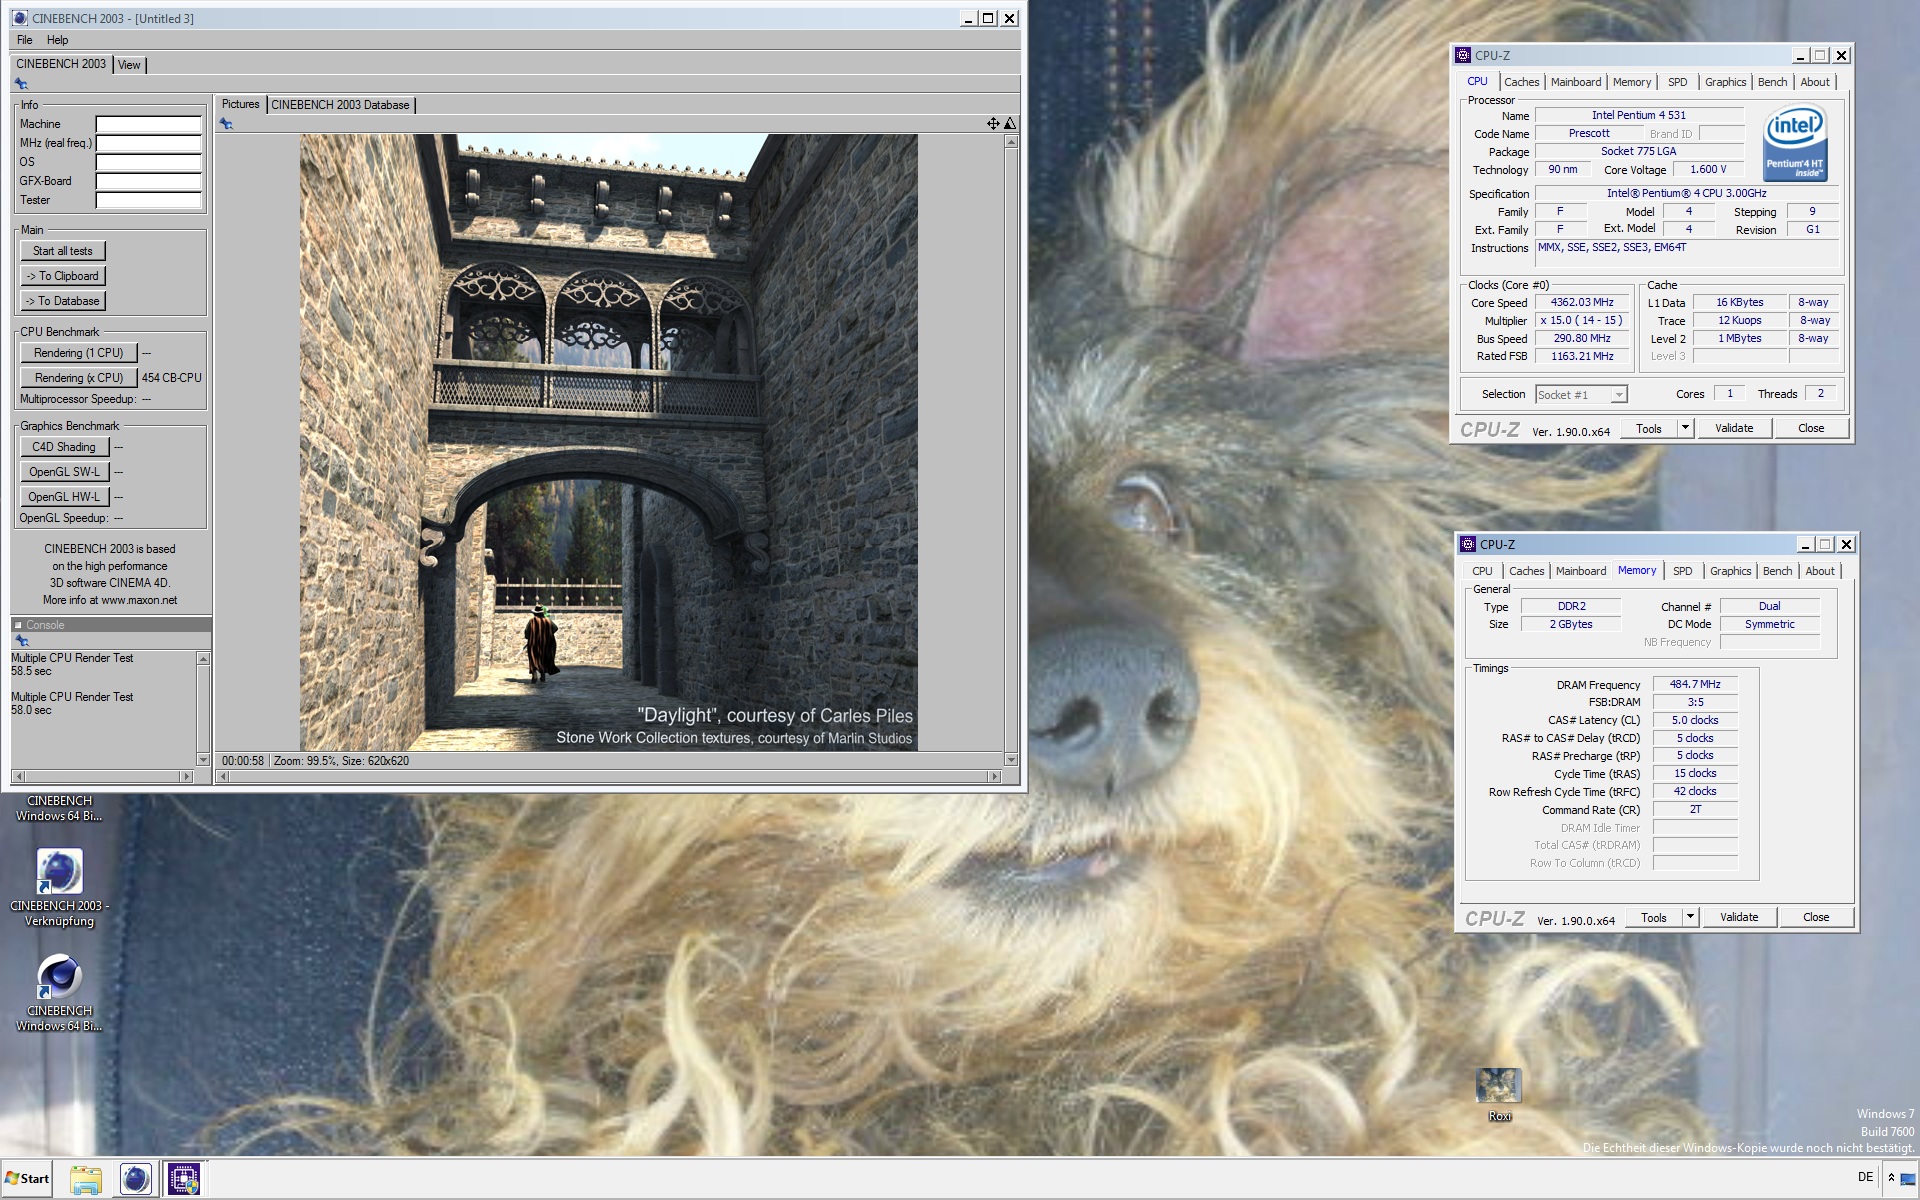
Task: Open Mainboard tab in upper CPU-Z
Action: click(x=1576, y=82)
